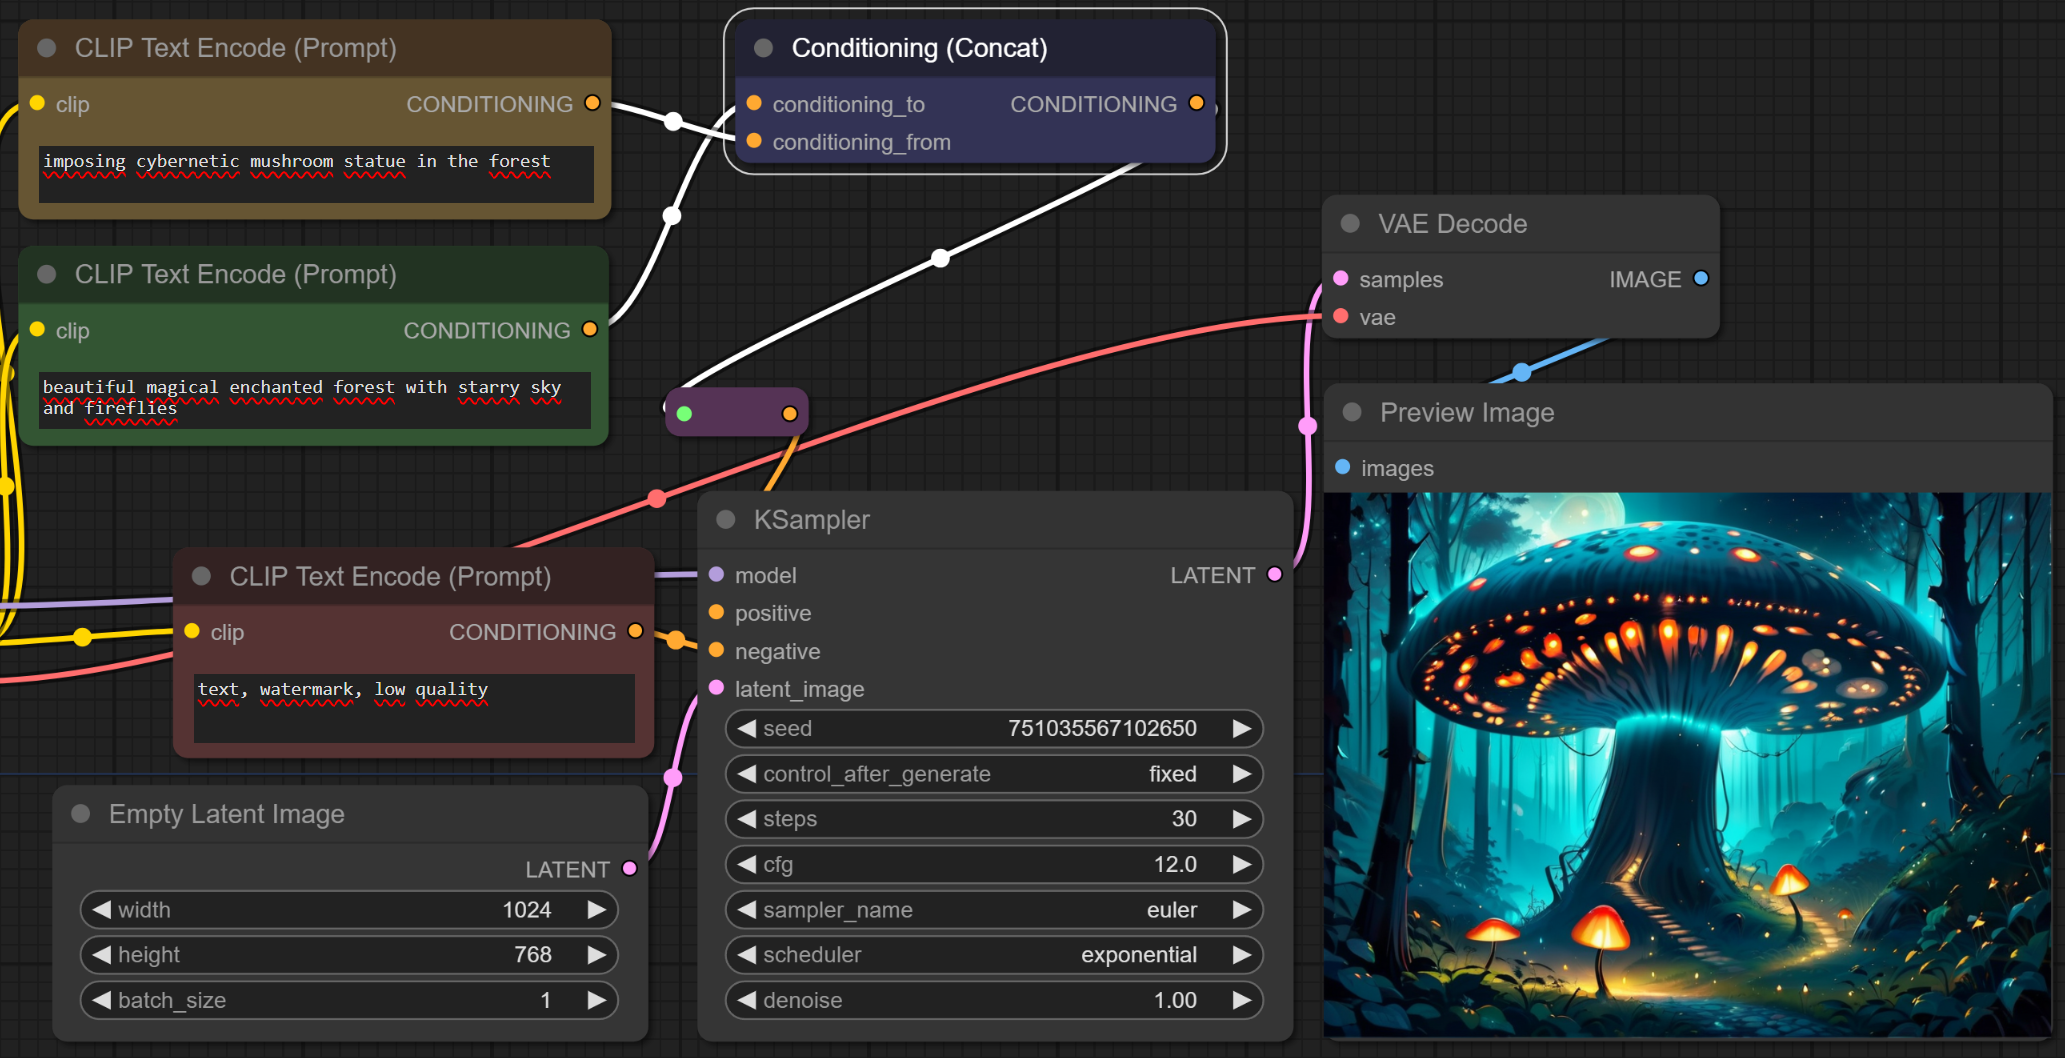
Task: Toggle collapse dot on Preview Image node
Action: 1352,413
